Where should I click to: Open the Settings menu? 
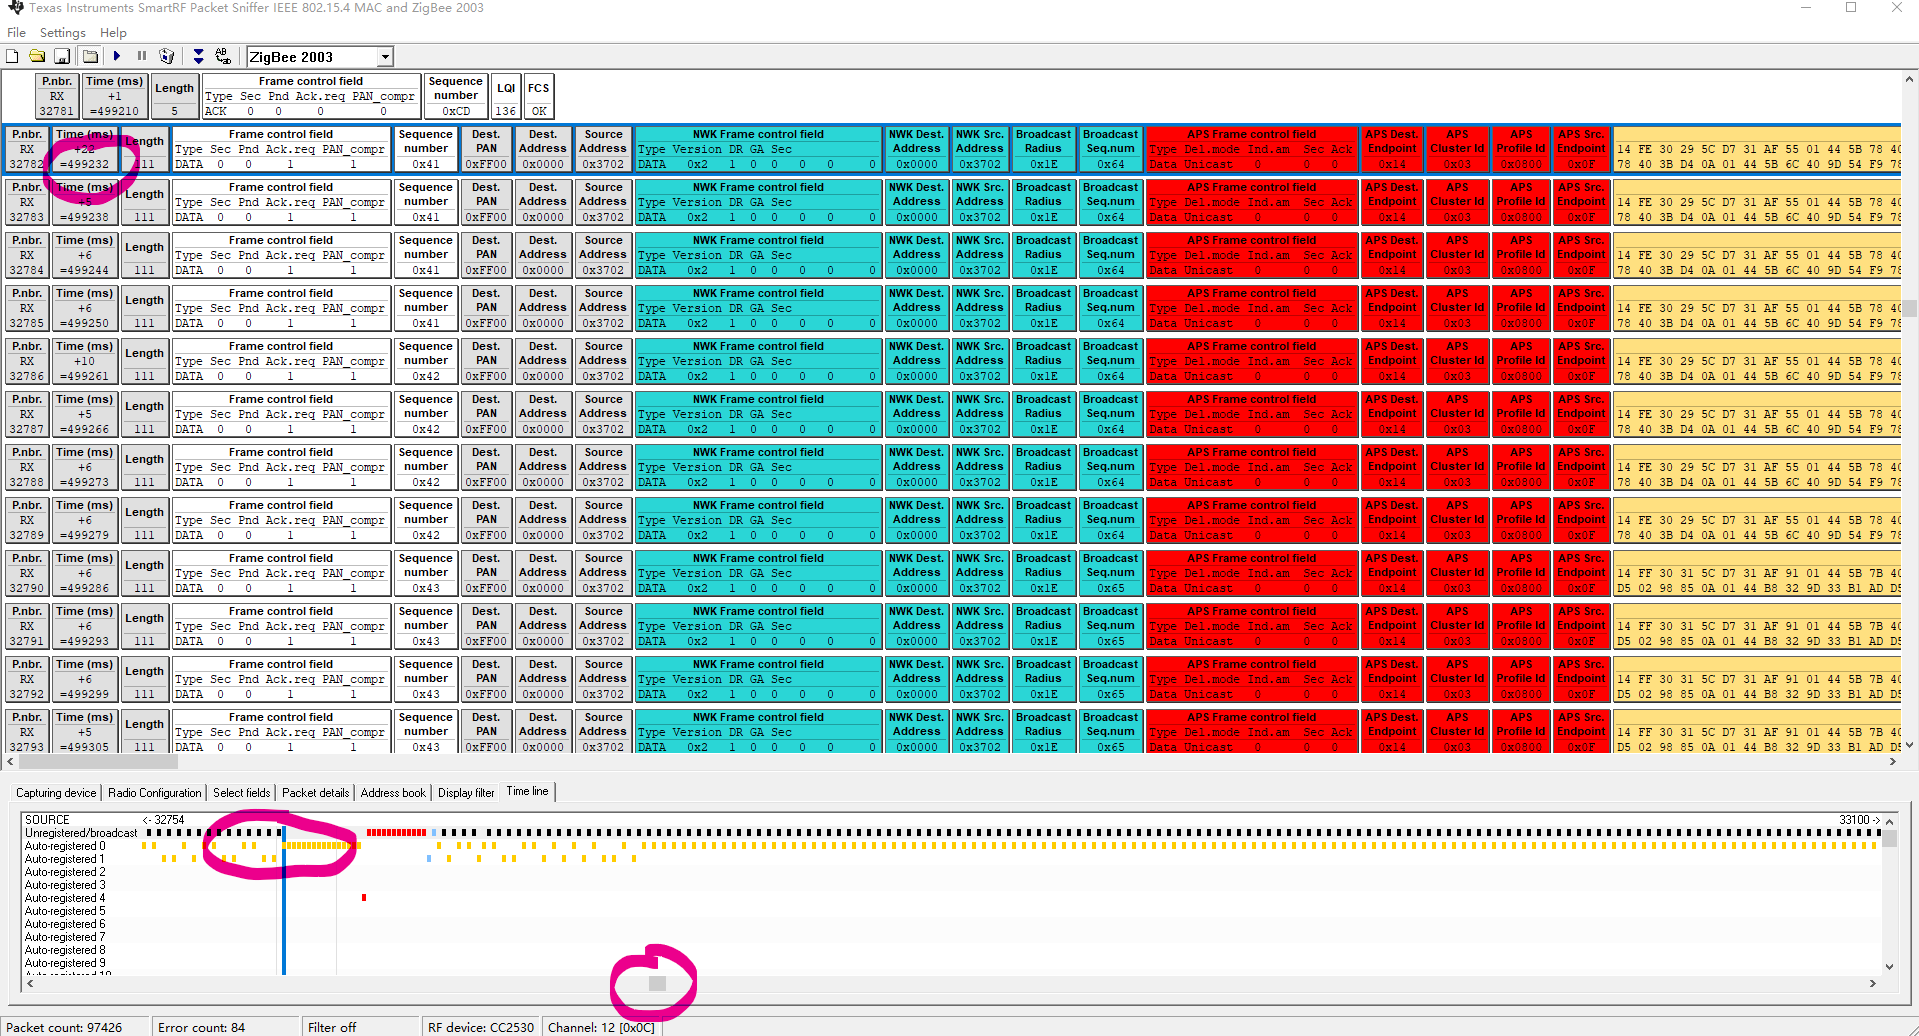coord(62,33)
